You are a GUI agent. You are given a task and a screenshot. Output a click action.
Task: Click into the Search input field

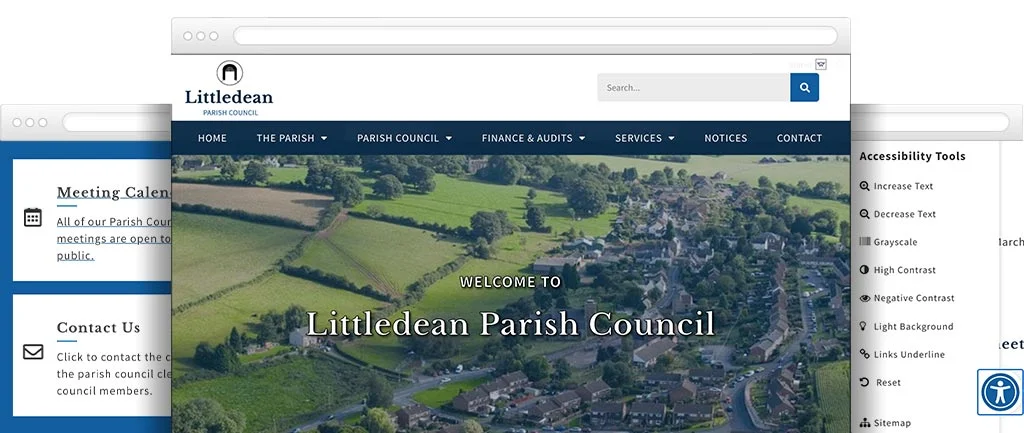click(693, 87)
